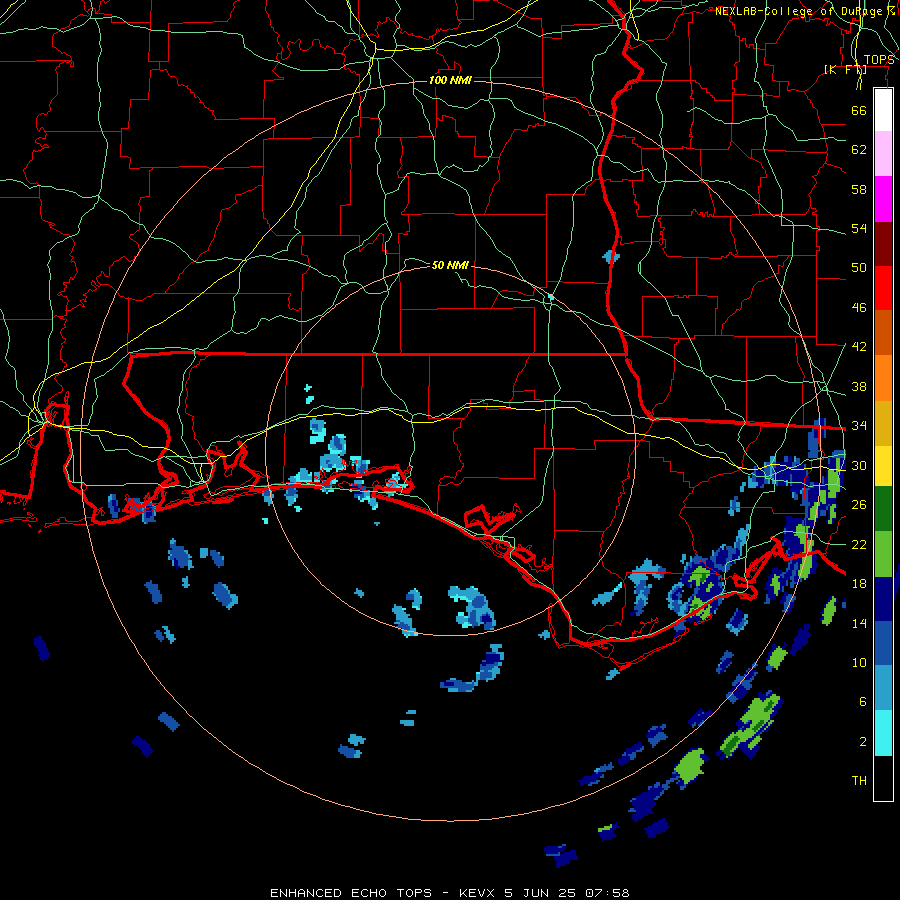This screenshot has height=900, width=900.
Task: Click the medium blue legend swatch
Action: [x=883, y=643]
